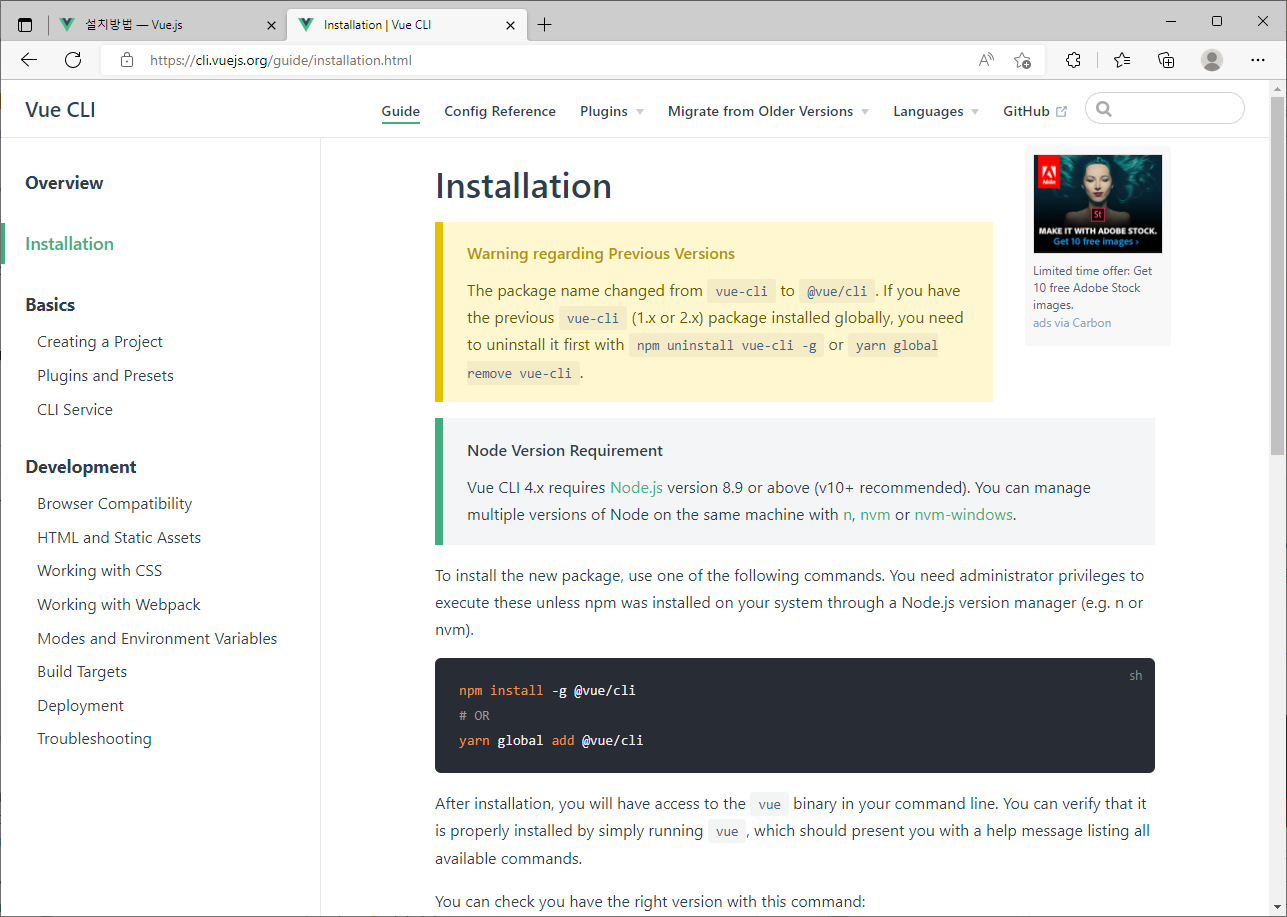This screenshot has height=917, width=1287.
Task: Open the Config Reference nav item
Action: tap(500, 111)
